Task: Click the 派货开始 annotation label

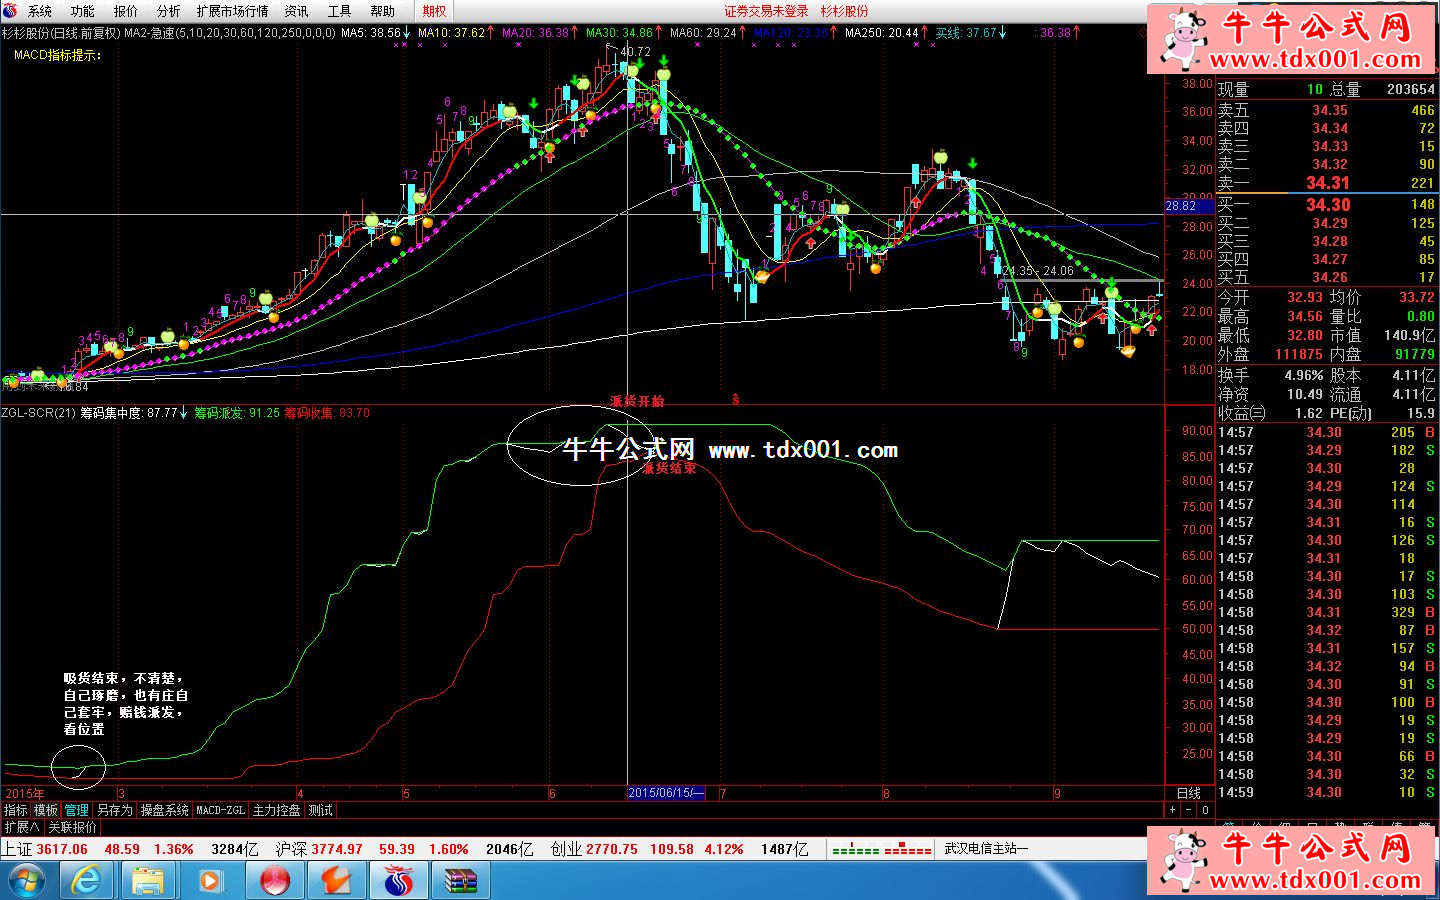Action: (x=637, y=401)
